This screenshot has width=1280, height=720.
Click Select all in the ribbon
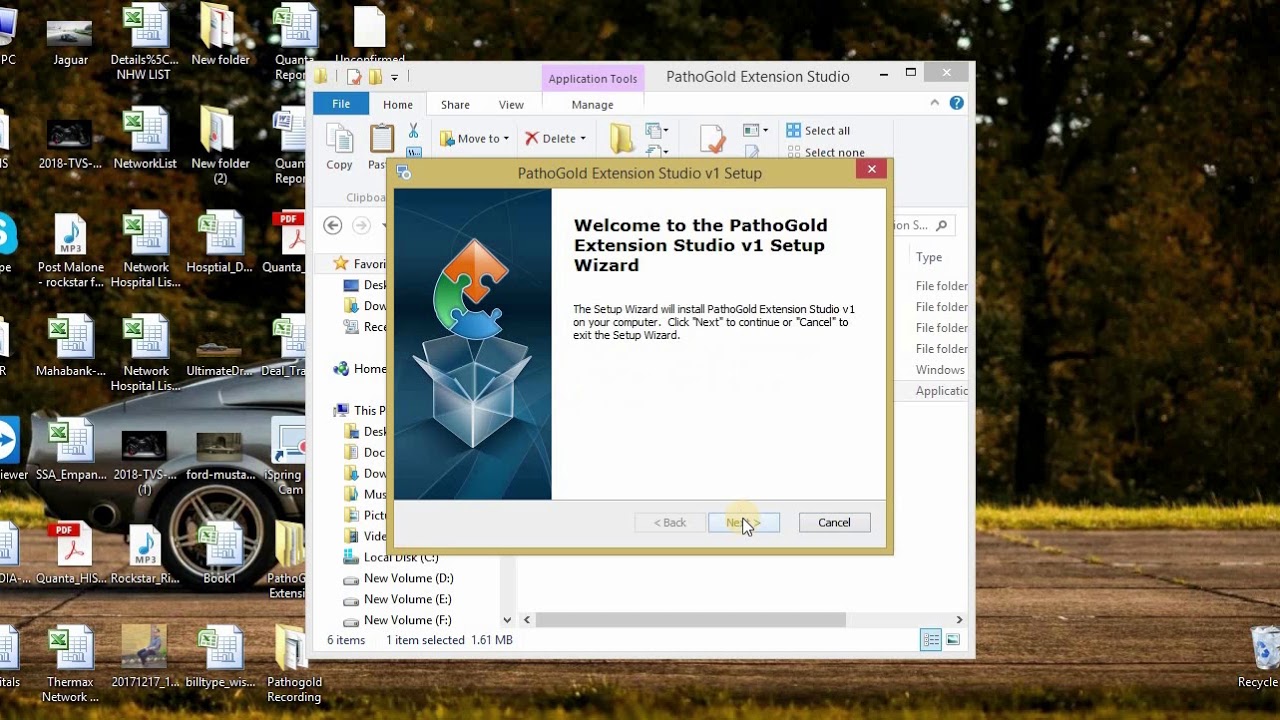818,130
